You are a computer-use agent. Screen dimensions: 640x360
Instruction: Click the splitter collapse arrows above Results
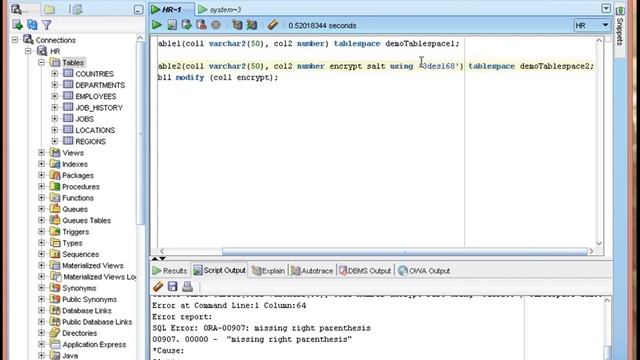coord(158,259)
